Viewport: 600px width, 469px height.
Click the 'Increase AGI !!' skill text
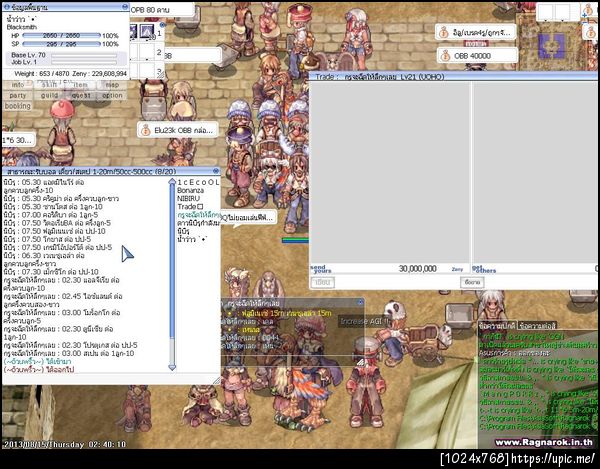click(x=365, y=322)
